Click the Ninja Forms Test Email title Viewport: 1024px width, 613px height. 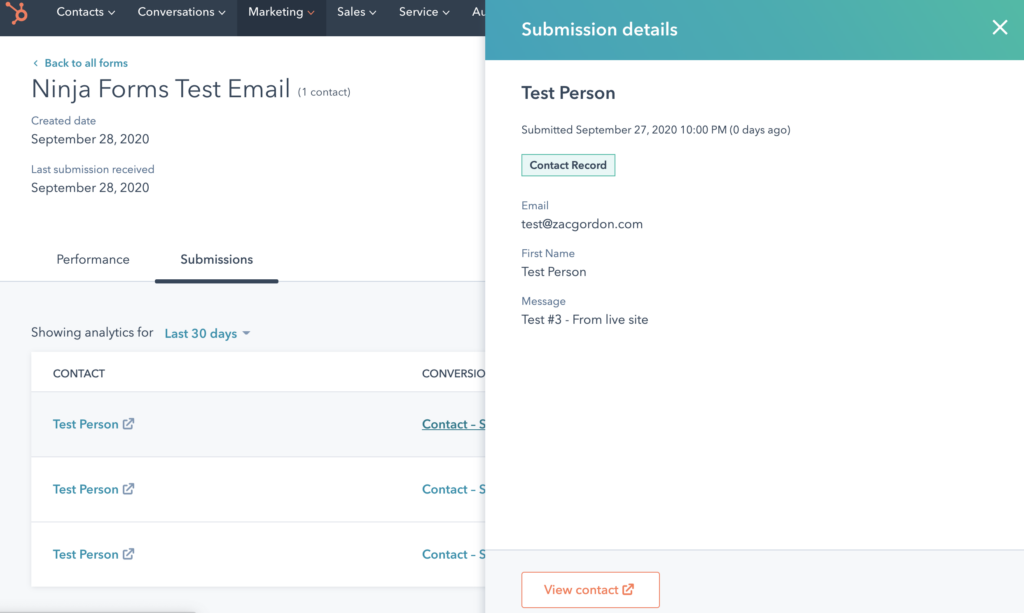161,89
